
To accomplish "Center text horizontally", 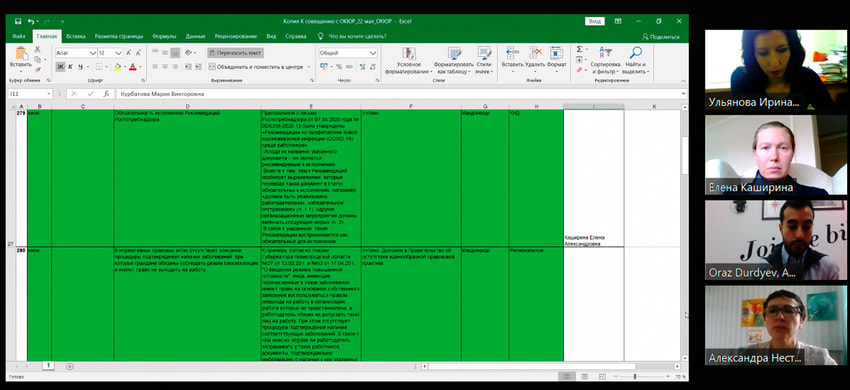I will click(165, 67).
